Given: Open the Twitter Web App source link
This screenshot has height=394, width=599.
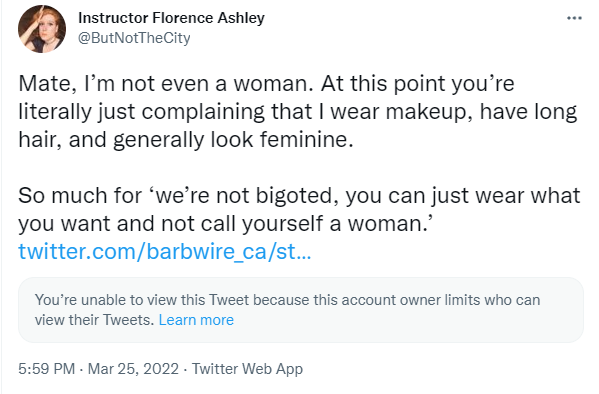Looking at the screenshot, I should (x=247, y=369).
